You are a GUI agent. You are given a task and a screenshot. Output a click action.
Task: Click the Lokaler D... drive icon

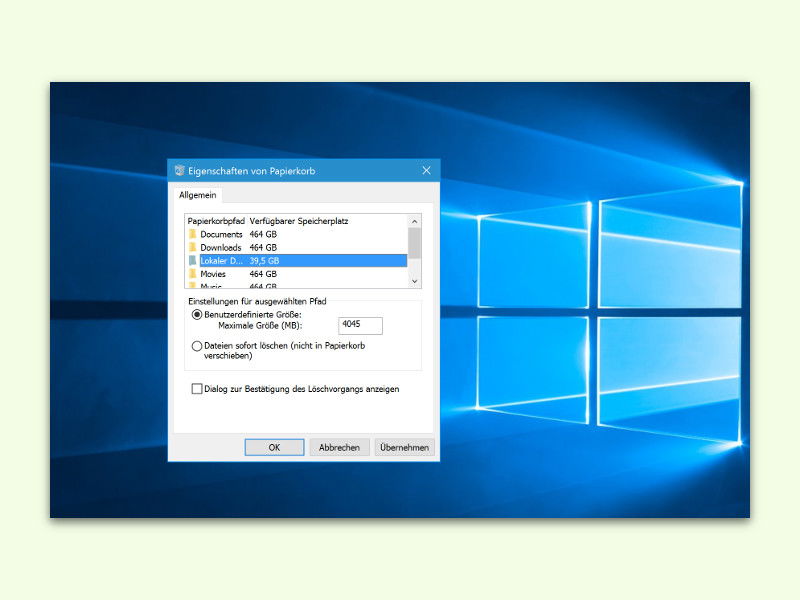coord(192,261)
